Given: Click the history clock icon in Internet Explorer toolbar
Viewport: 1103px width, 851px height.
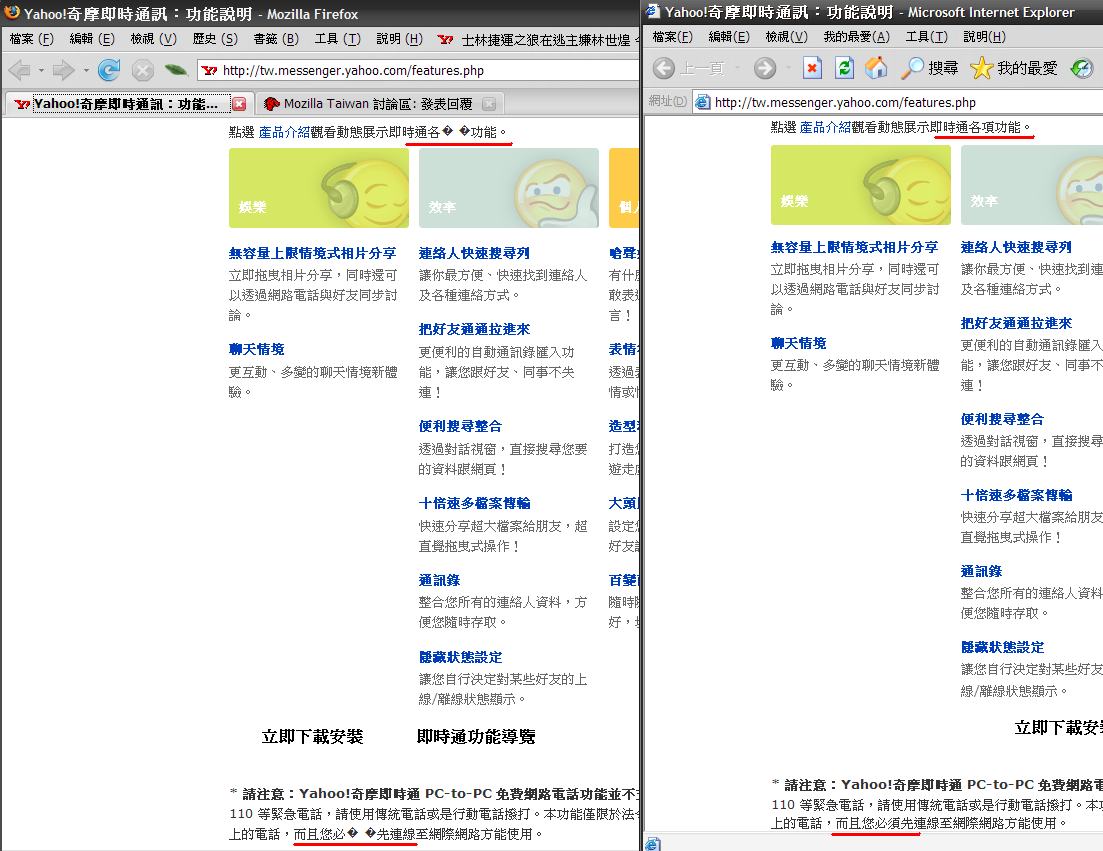Looking at the screenshot, I should (x=1082, y=68).
